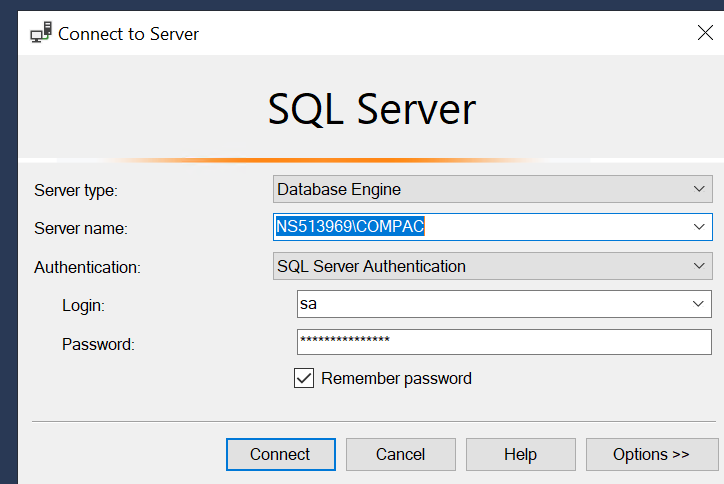Click the Authentication label

click(x=87, y=267)
